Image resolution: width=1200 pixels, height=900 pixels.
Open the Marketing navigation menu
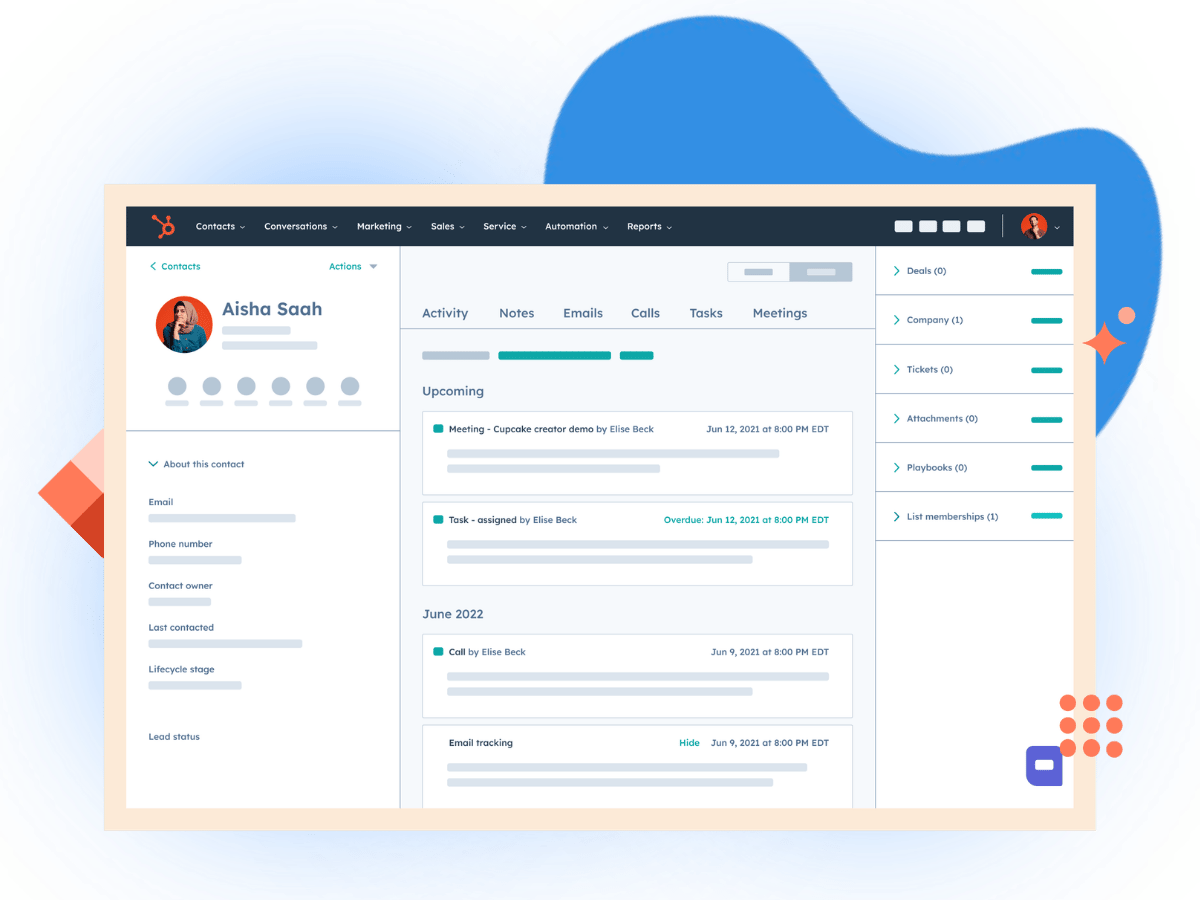(x=384, y=227)
